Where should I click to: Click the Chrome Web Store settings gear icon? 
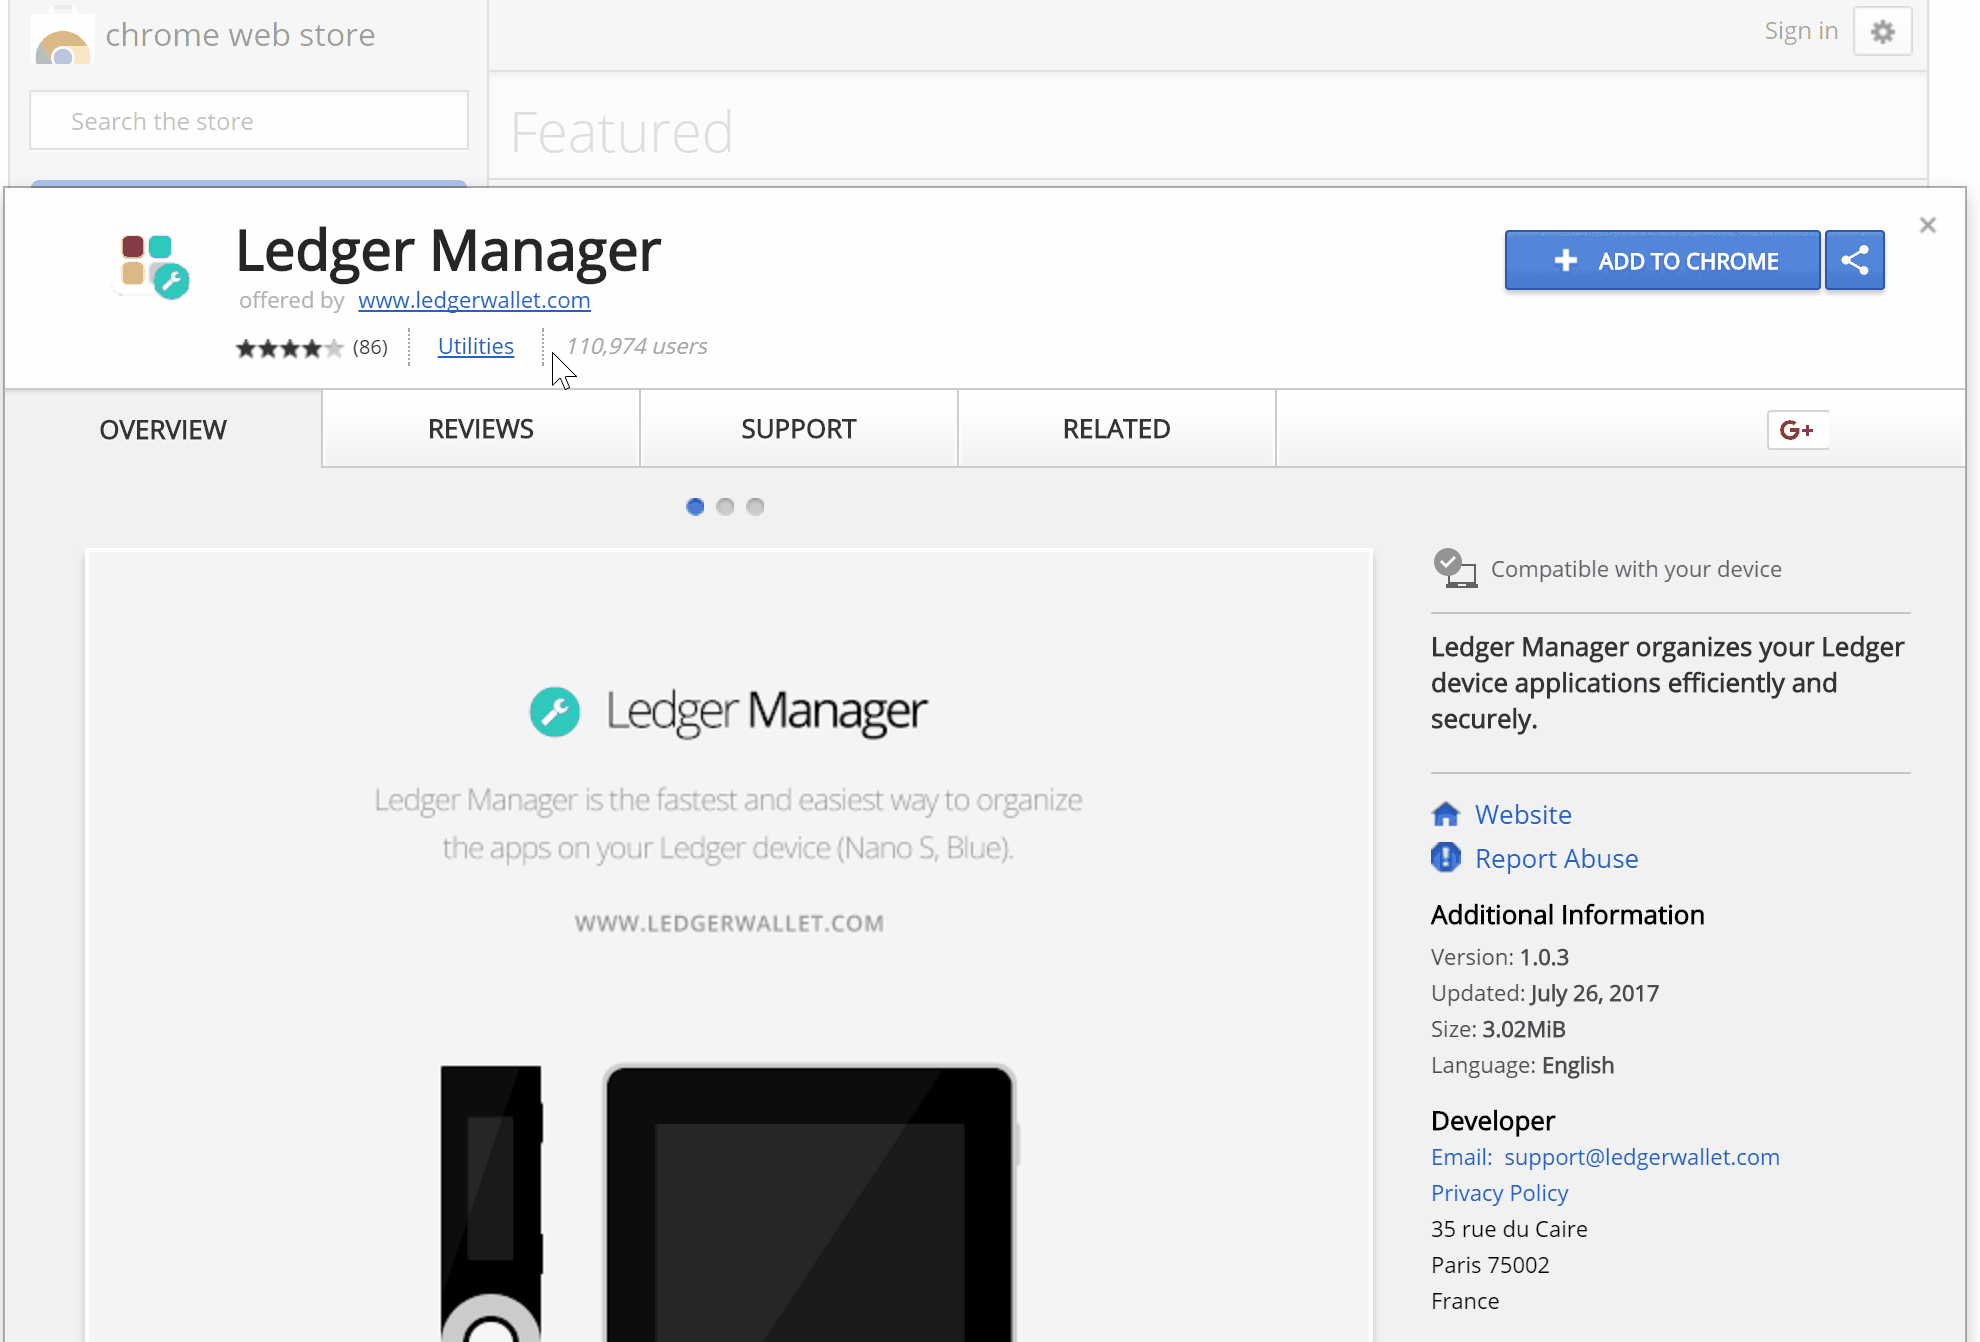tap(1883, 31)
